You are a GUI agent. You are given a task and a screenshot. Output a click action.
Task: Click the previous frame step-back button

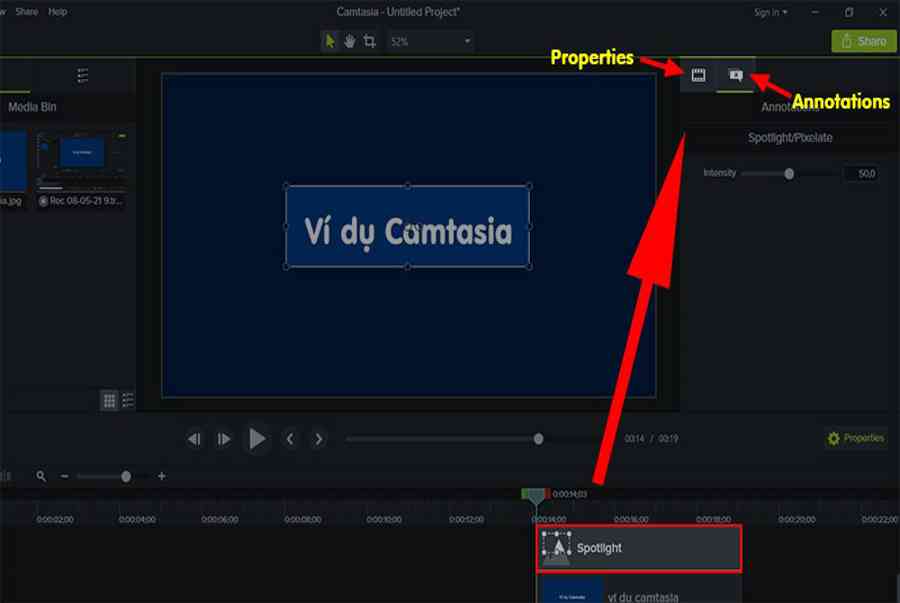pos(194,439)
